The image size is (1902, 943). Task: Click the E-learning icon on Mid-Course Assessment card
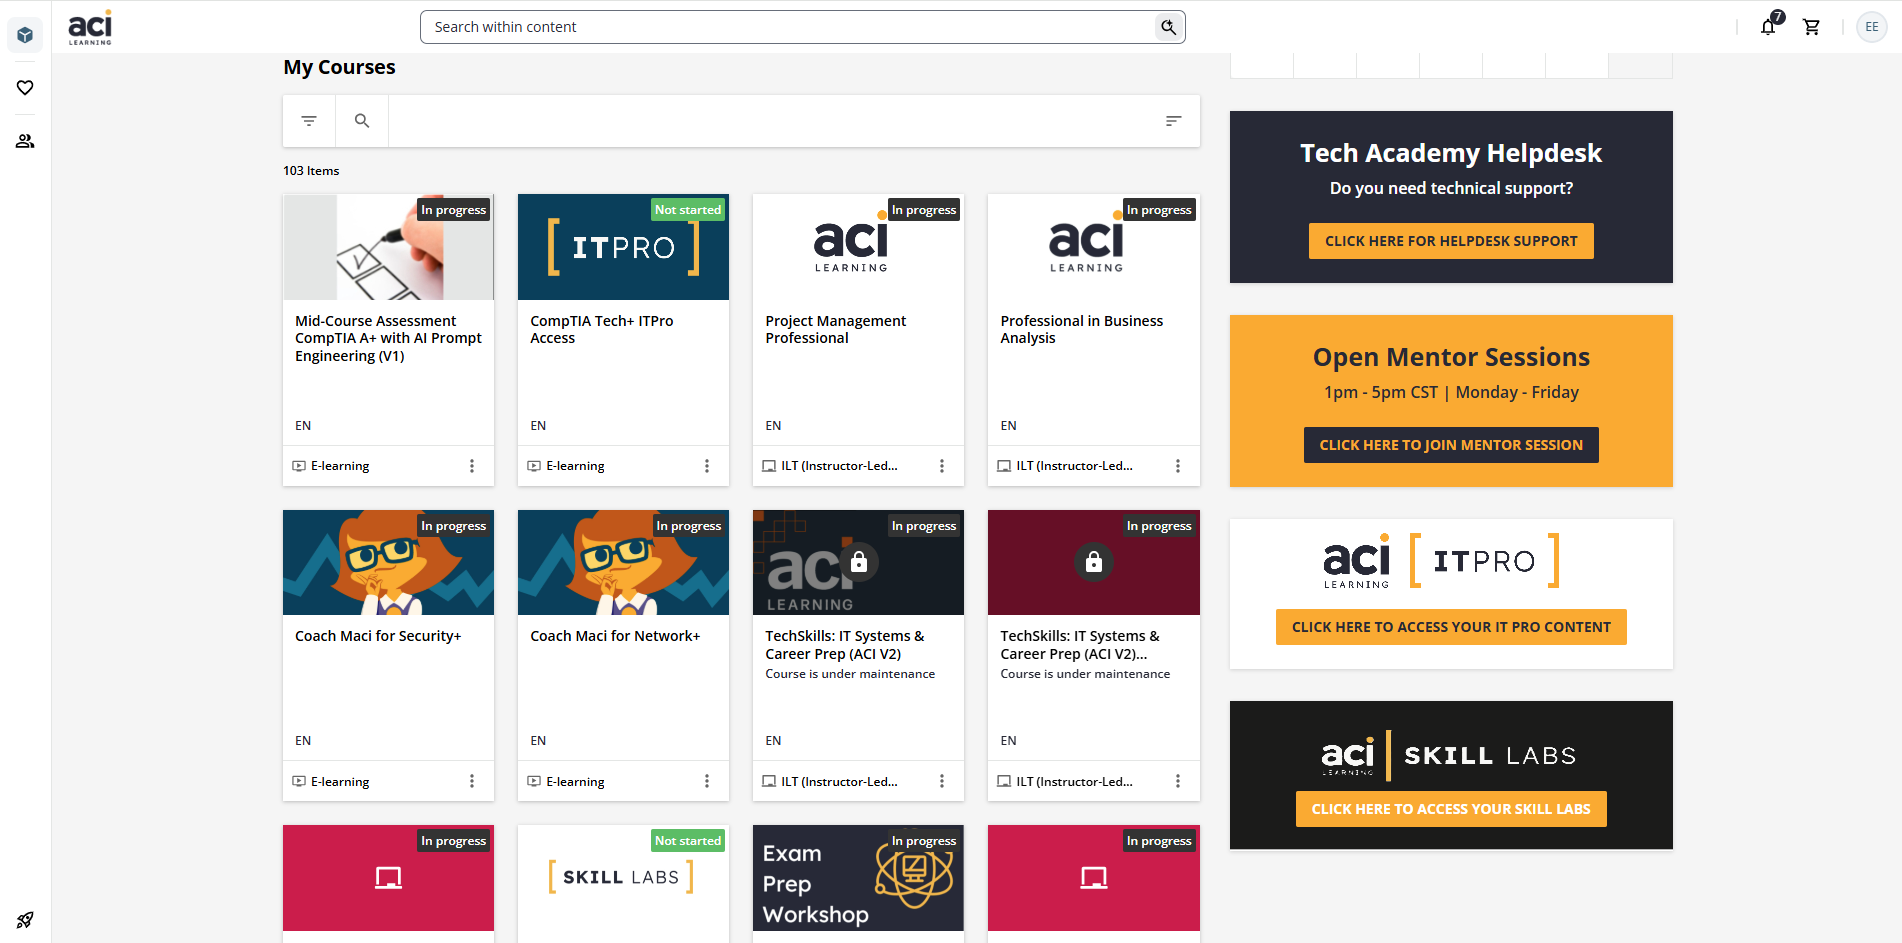299,466
